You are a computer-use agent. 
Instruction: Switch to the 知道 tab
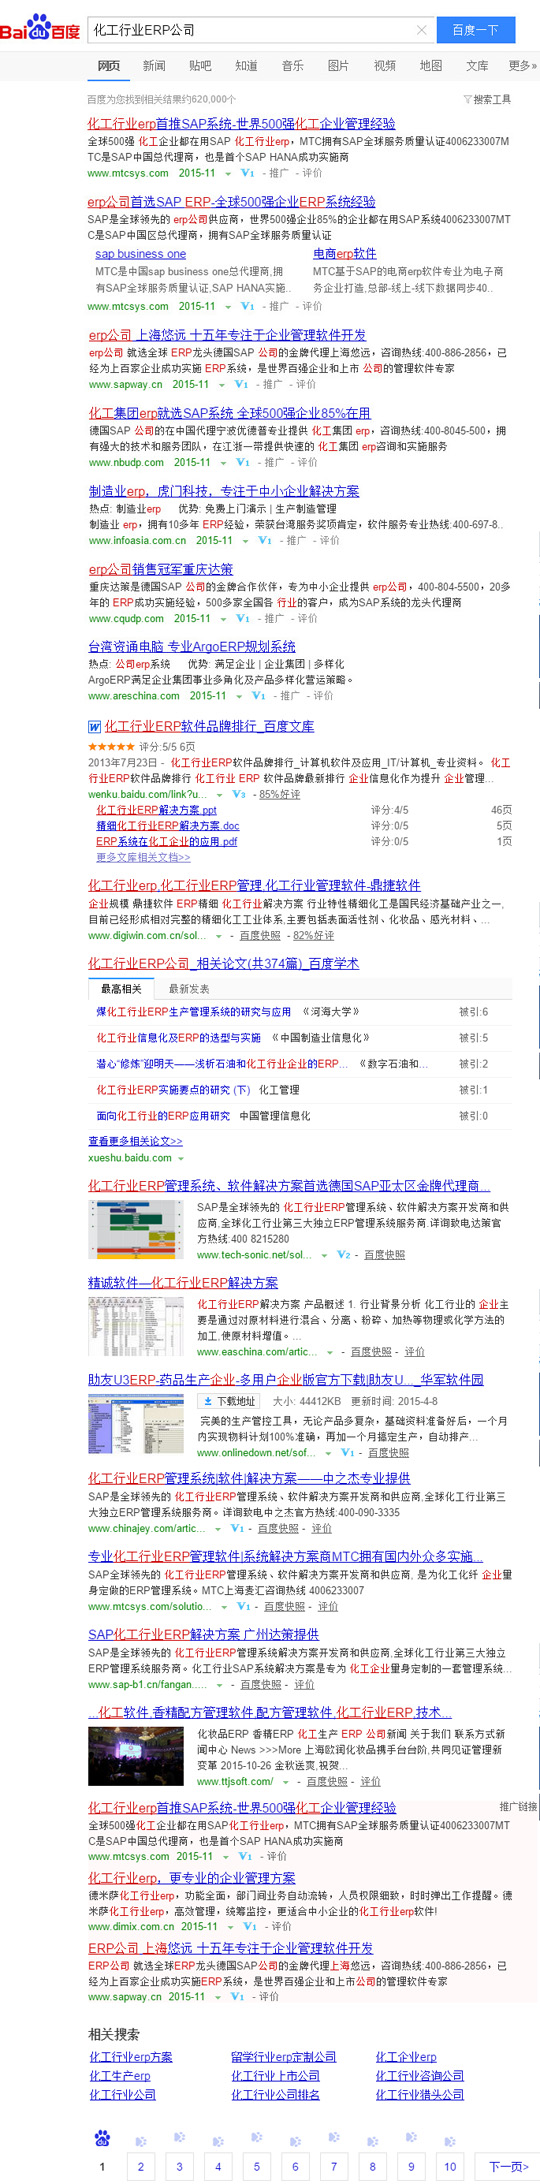[246, 66]
